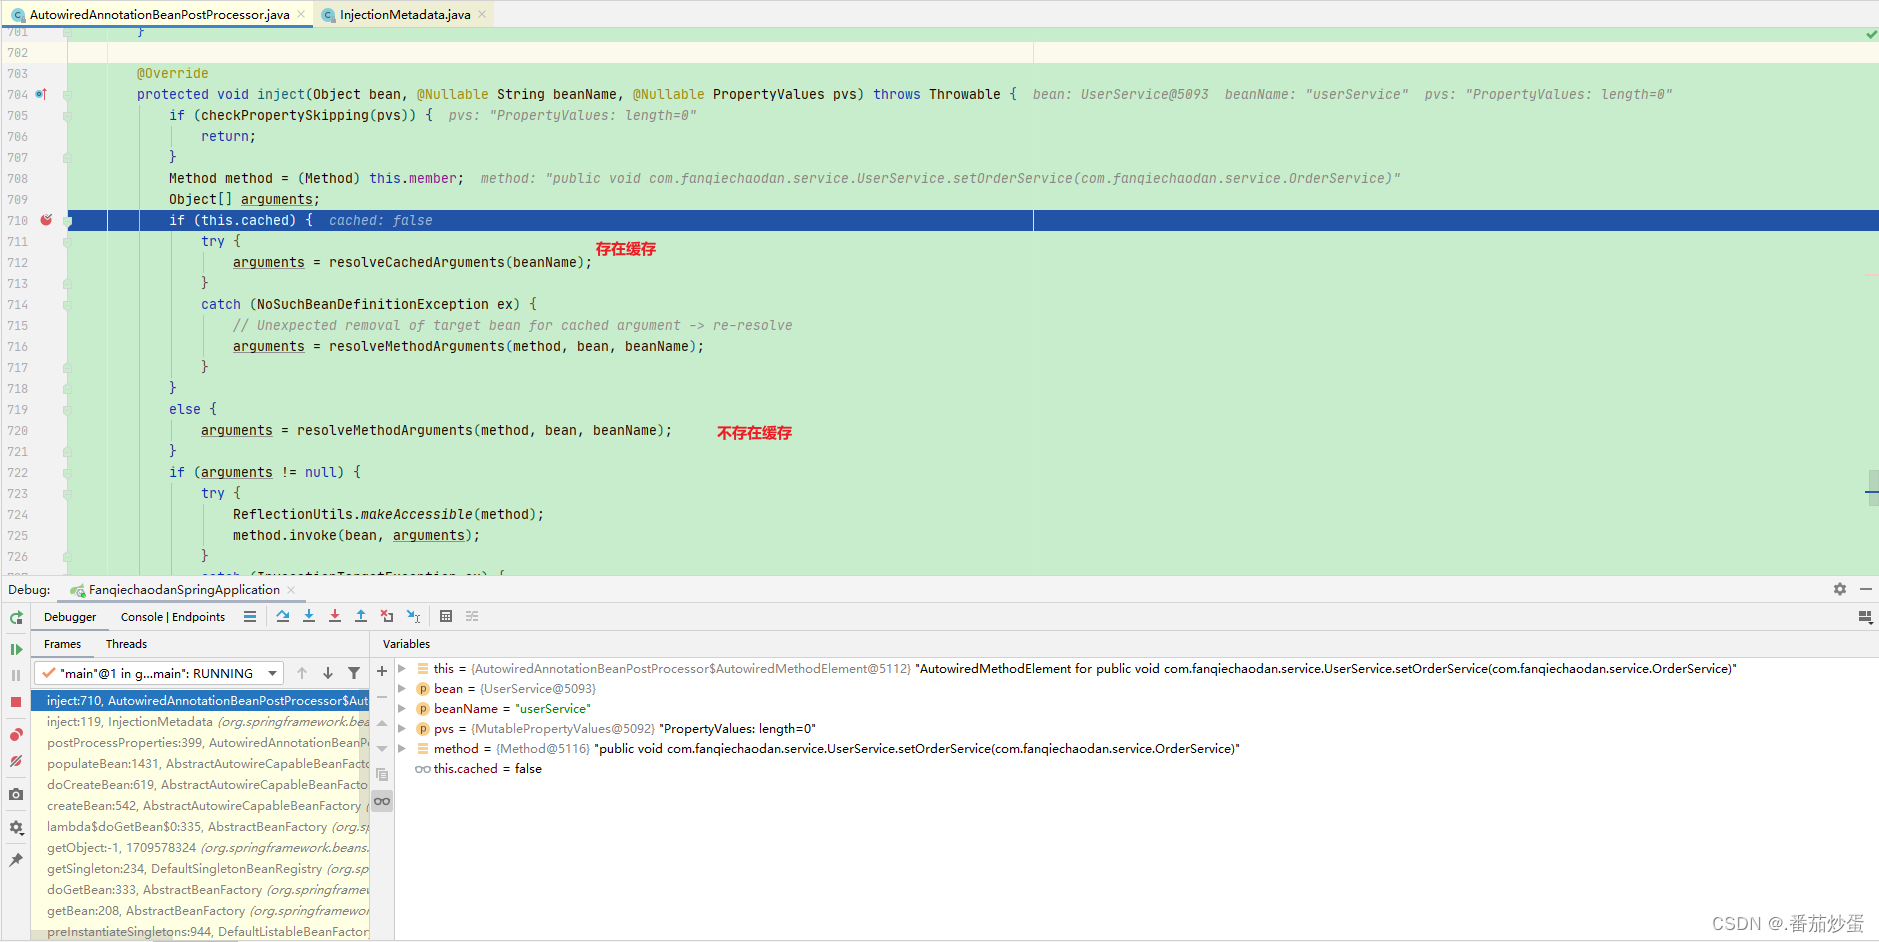
Task: Force step into with red arrow
Action: pos(335,616)
